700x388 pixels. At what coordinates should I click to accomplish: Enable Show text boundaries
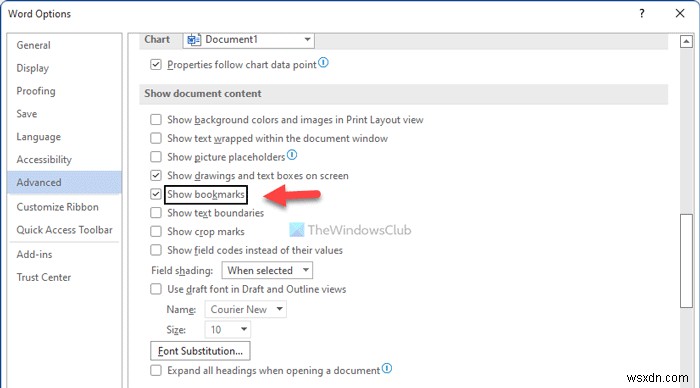pos(156,213)
